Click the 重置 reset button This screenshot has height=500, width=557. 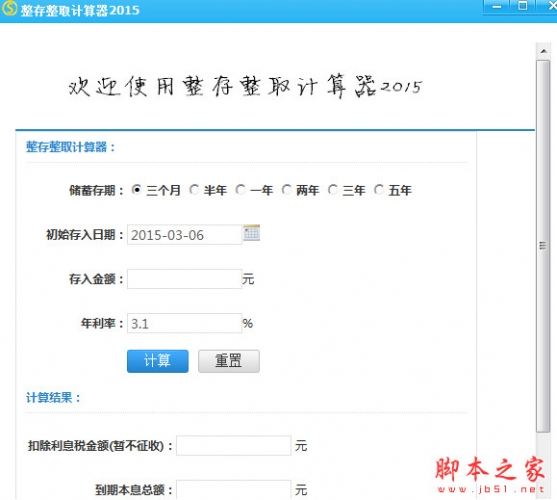click(229, 361)
